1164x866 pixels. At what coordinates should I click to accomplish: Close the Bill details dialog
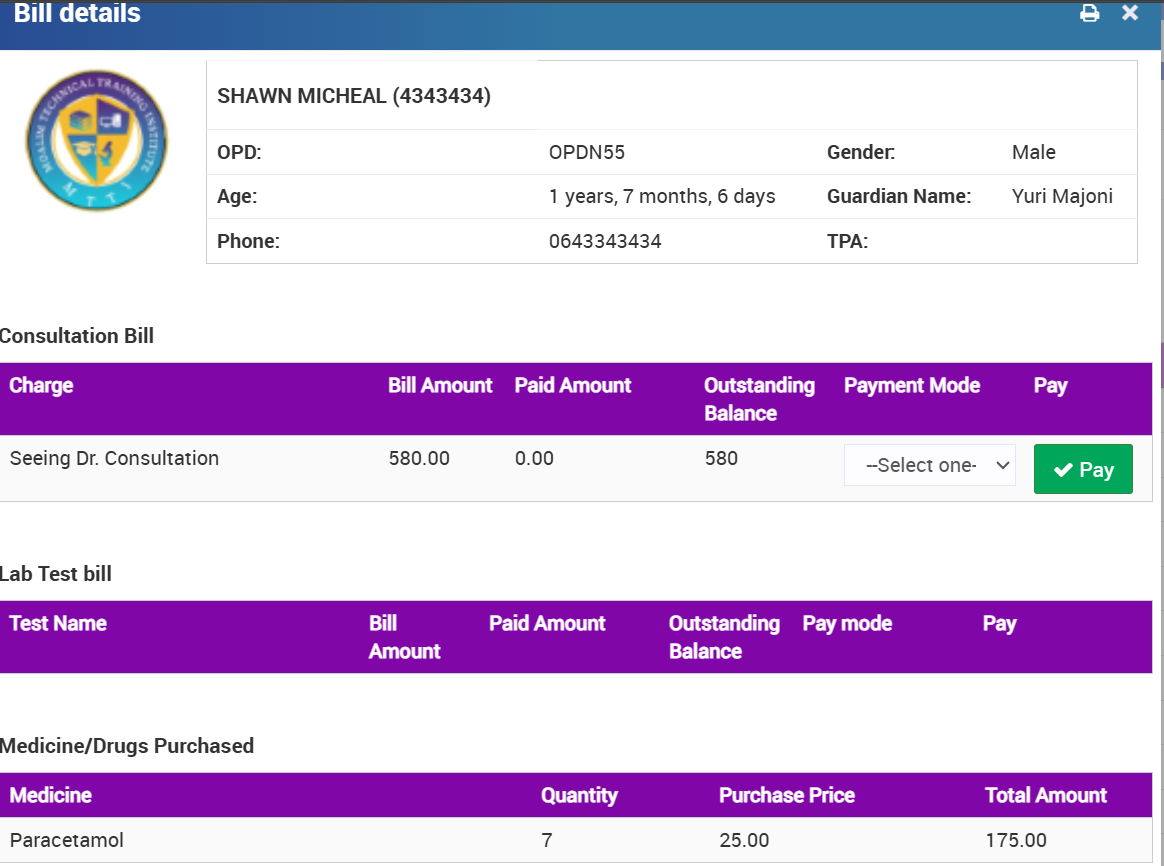[1130, 12]
